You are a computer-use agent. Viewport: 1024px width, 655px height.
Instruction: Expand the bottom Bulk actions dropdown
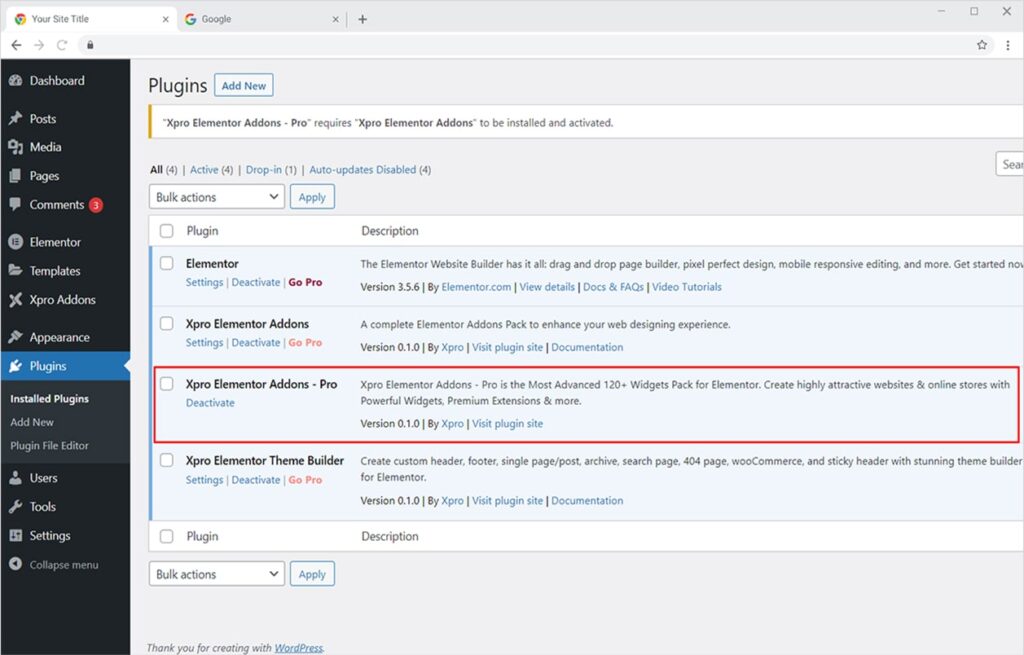point(217,574)
